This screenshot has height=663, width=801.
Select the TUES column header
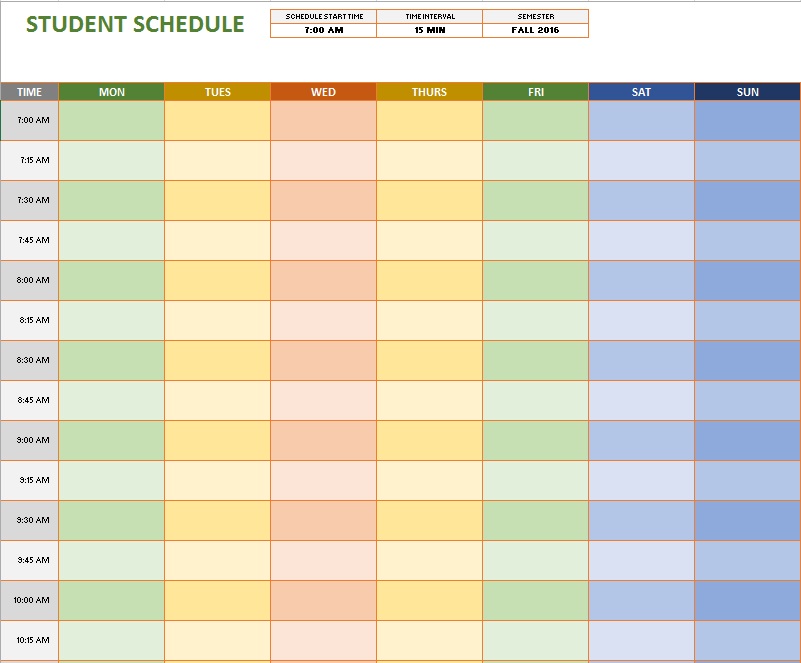click(x=218, y=92)
